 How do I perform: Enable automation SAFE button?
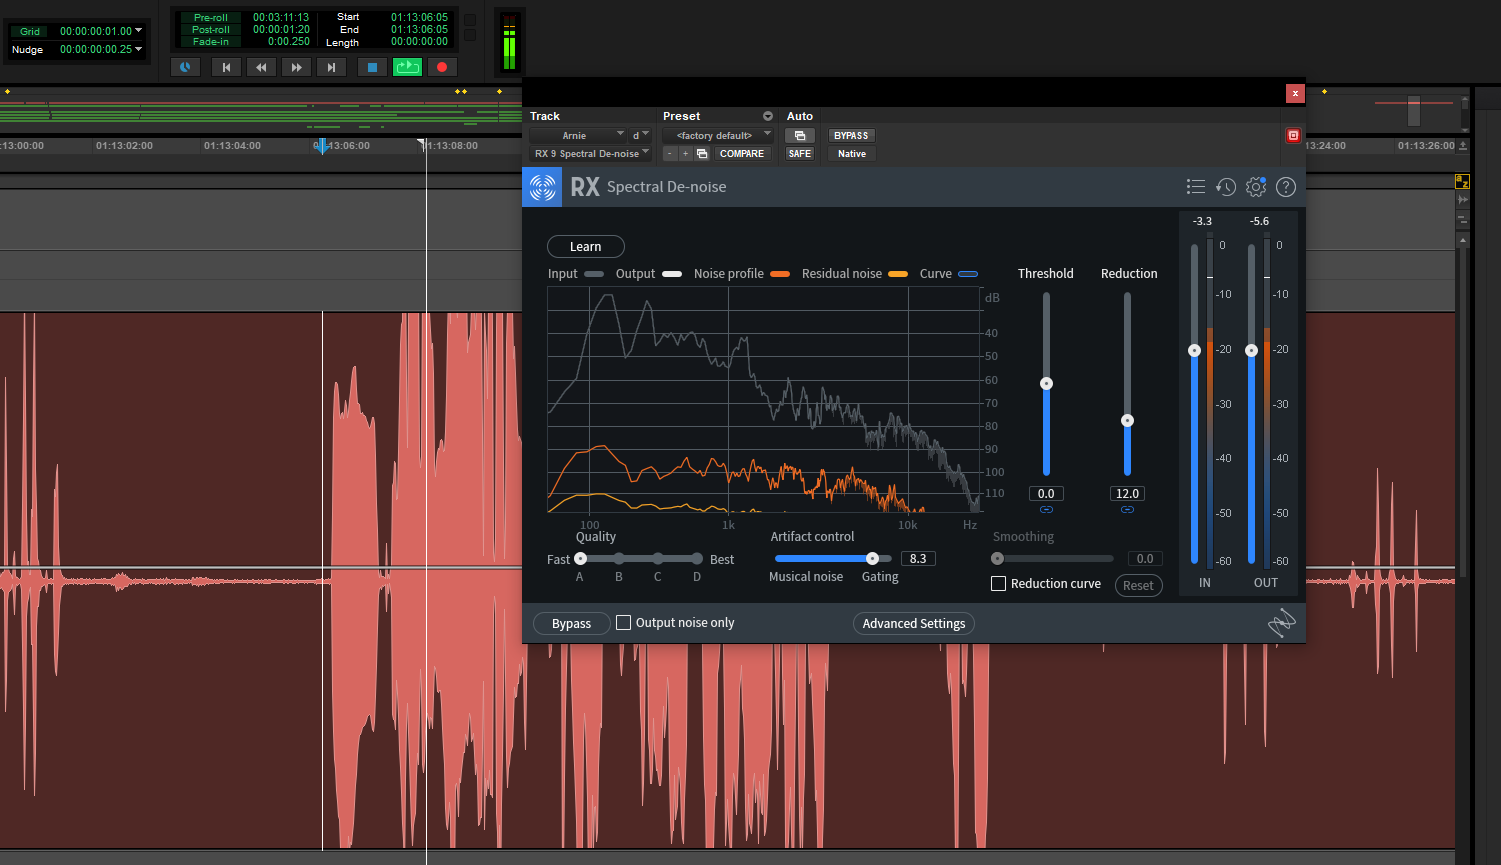(x=800, y=153)
